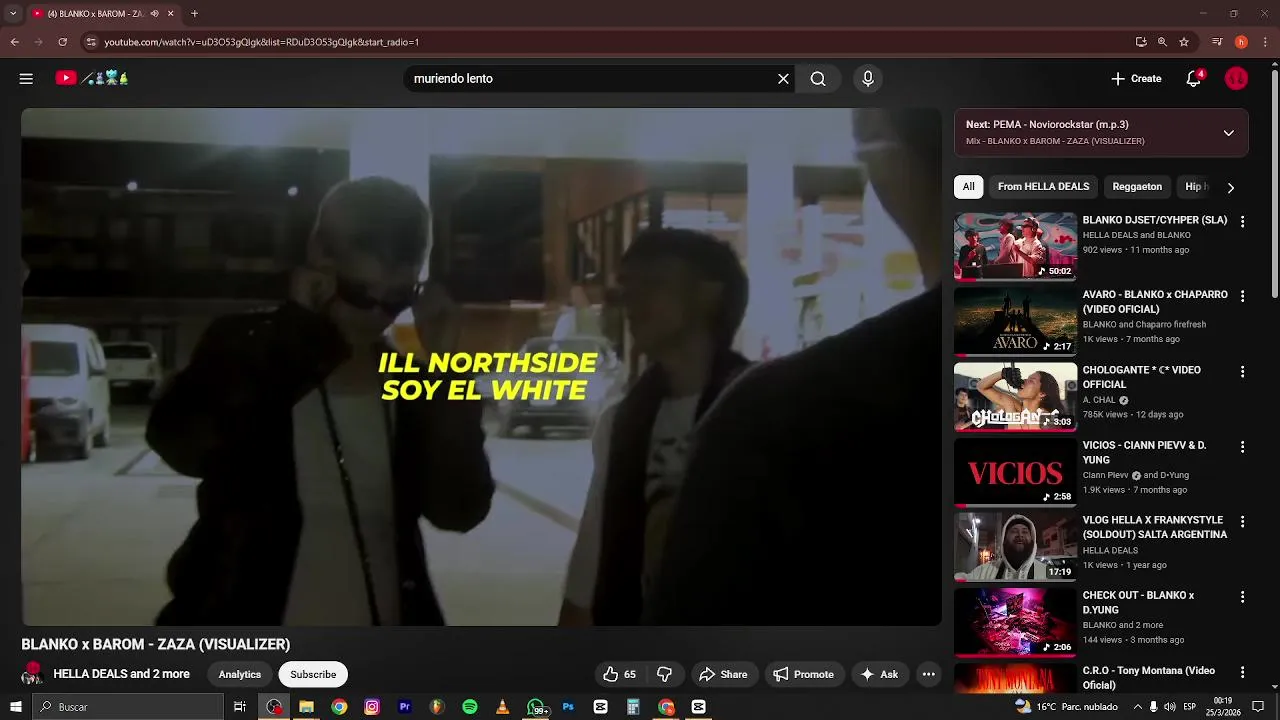Open VICIOS - CIANN PIEVV thumbnail
The width and height of the screenshot is (1280, 720).
pyautogui.click(x=1015, y=472)
